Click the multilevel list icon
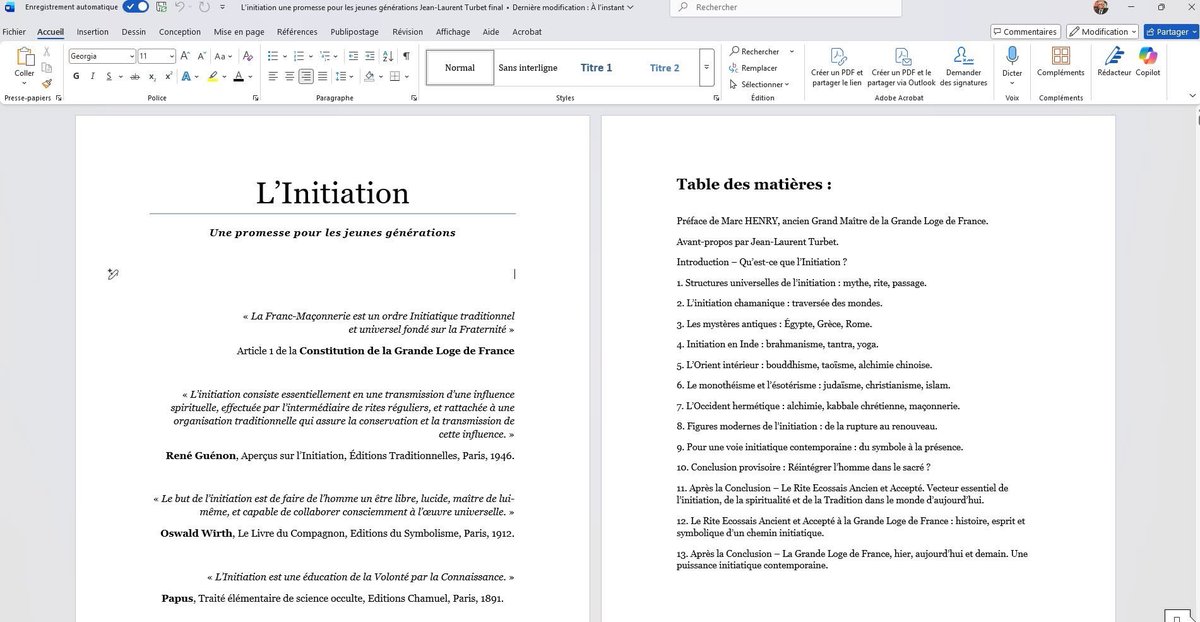 click(324, 56)
